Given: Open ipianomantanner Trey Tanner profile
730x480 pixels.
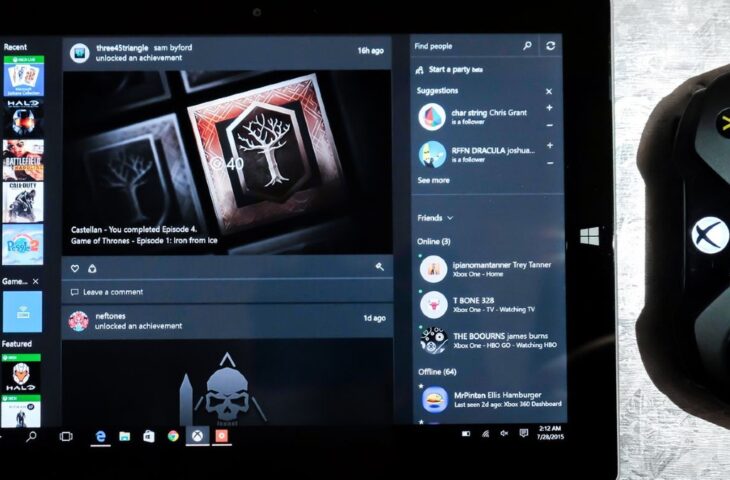Looking at the screenshot, I should (487, 269).
